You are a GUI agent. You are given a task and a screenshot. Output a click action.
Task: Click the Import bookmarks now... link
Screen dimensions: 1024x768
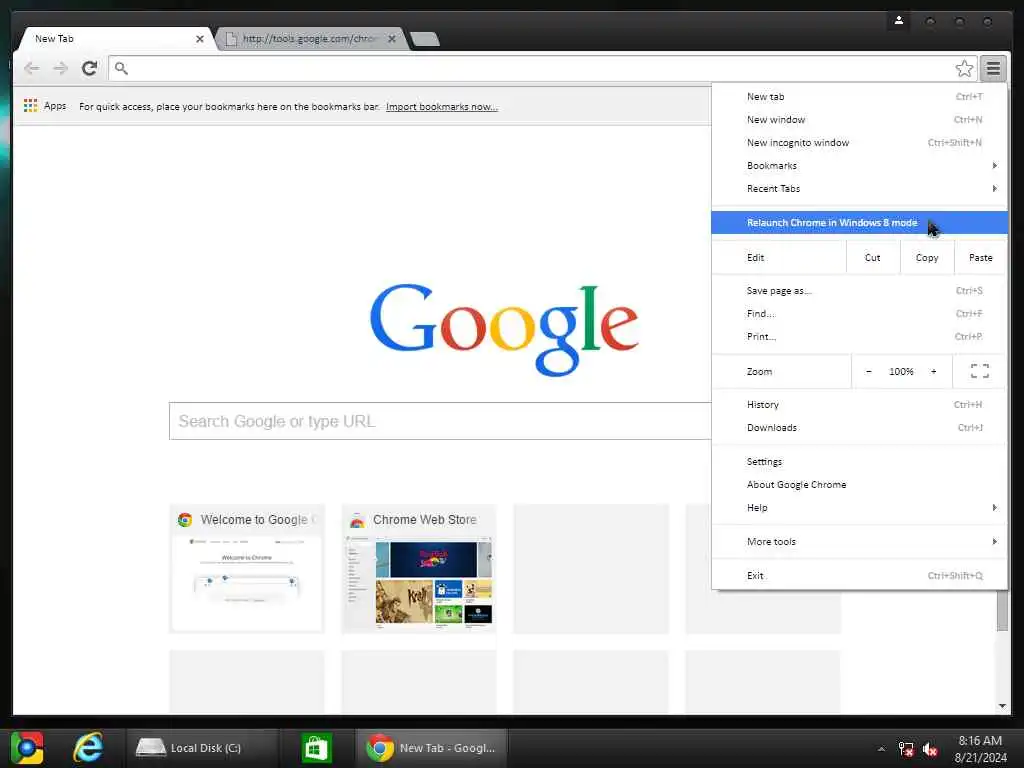point(441,106)
